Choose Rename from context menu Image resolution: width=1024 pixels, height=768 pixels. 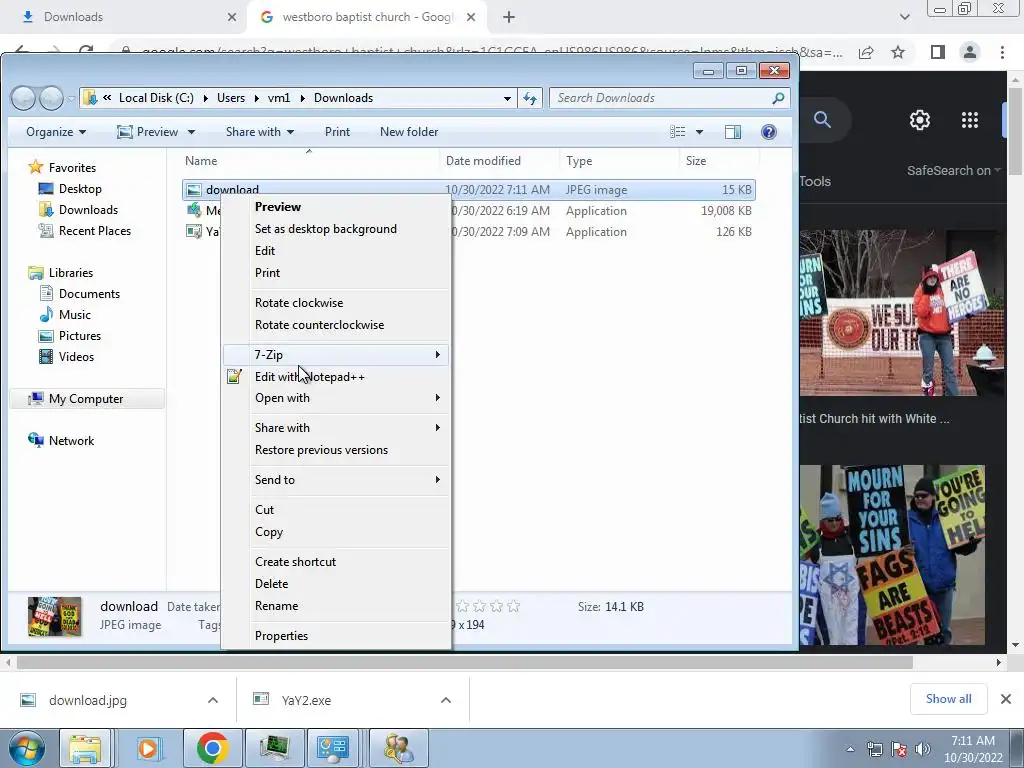pos(336,606)
